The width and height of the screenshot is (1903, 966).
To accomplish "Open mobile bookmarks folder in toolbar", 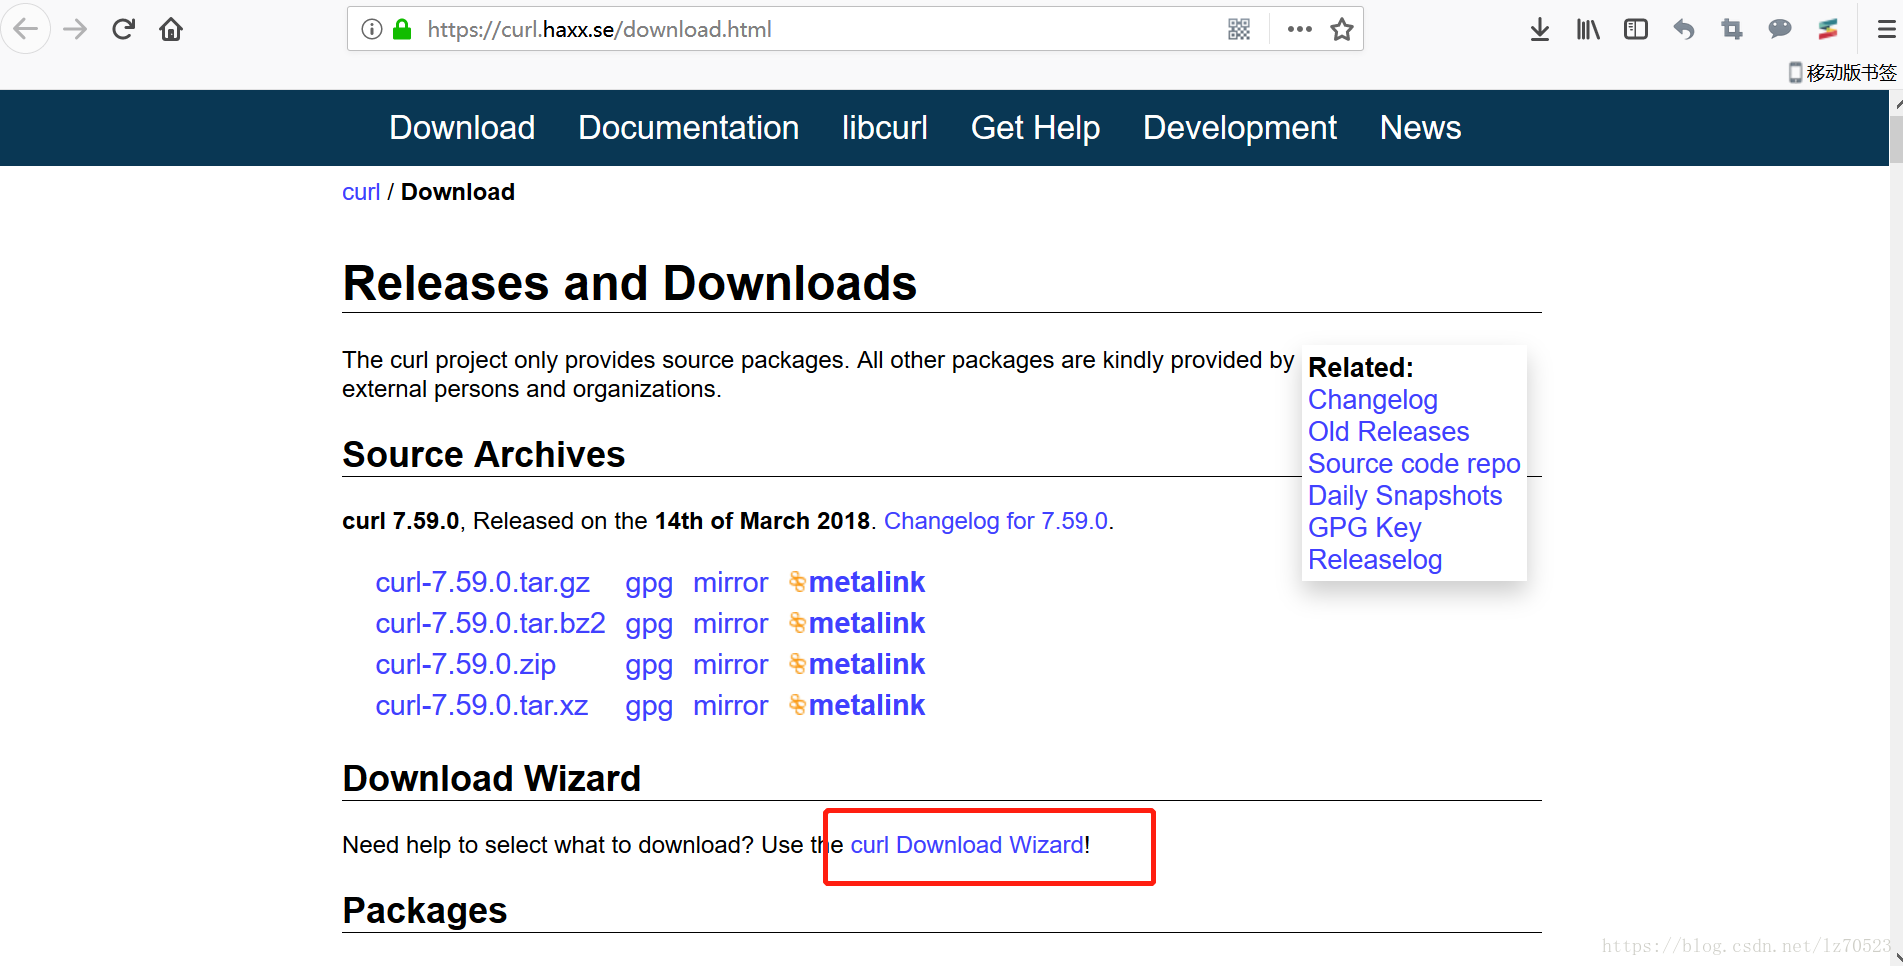I will point(1843,73).
